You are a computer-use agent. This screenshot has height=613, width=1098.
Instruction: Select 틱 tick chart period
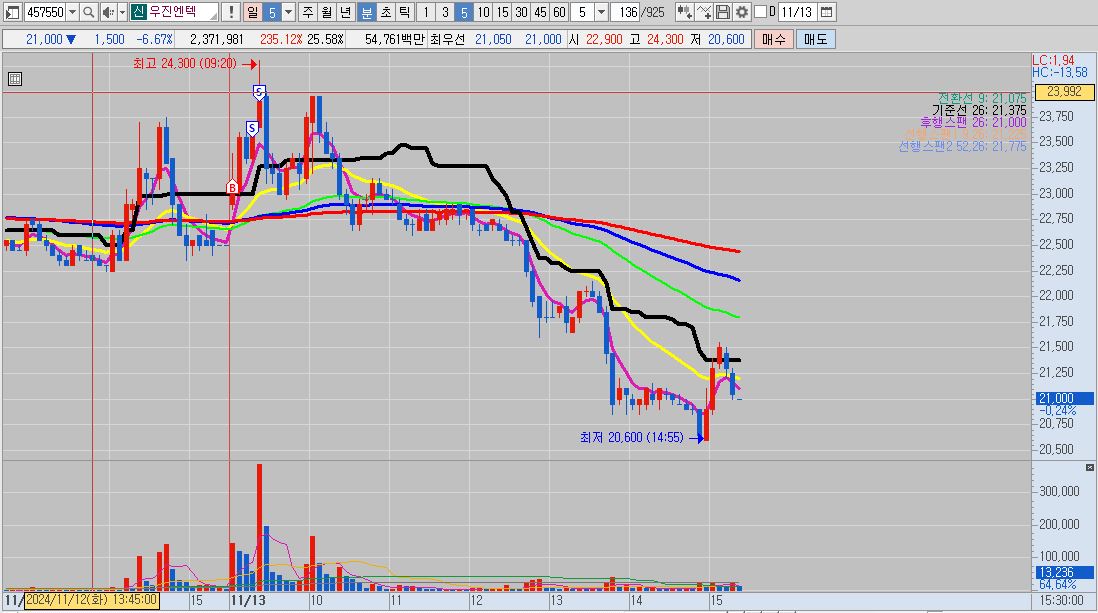point(405,12)
